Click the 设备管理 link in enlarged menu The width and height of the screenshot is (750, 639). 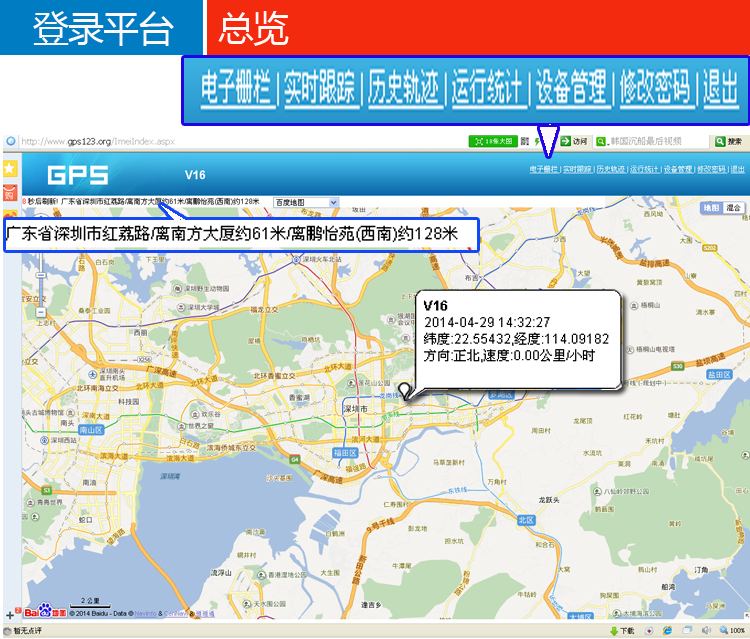[x=572, y=89]
